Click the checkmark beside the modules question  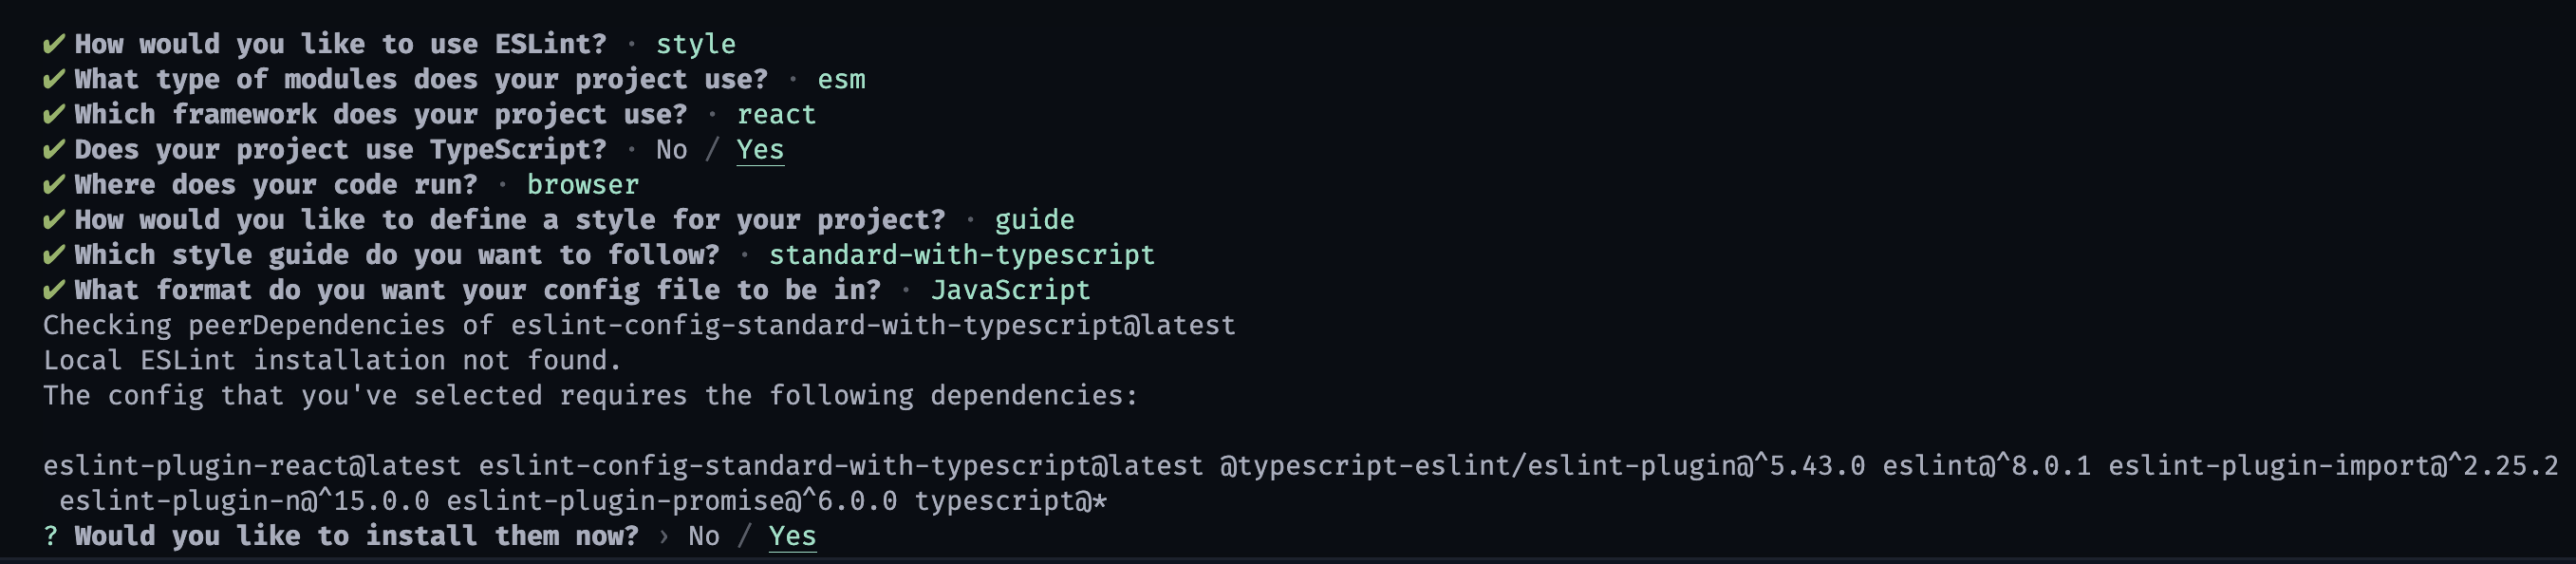coord(54,79)
